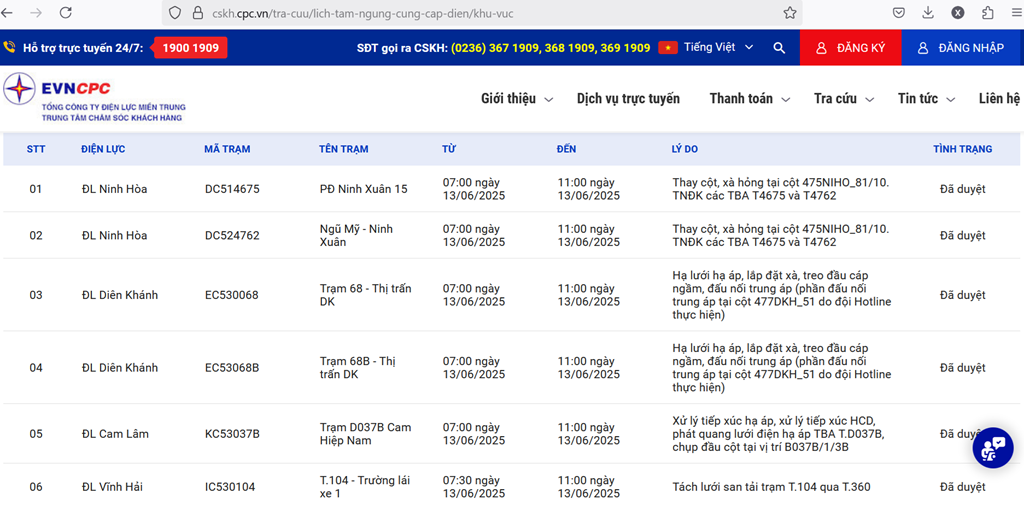This screenshot has height=505, width=1024.
Task: Open the Pocket save icon
Action: pyautogui.click(x=899, y=12)
